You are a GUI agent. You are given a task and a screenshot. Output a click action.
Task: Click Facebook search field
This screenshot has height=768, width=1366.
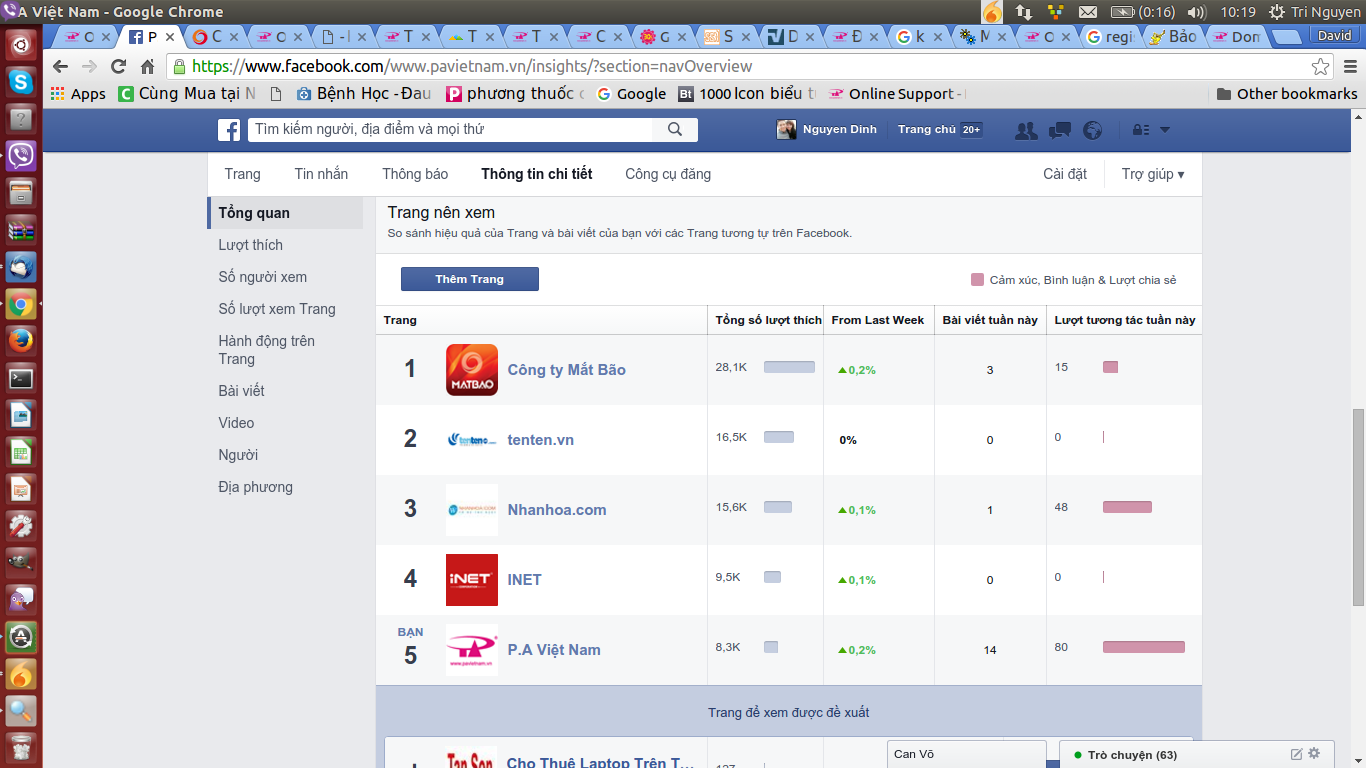pos(451,130)
